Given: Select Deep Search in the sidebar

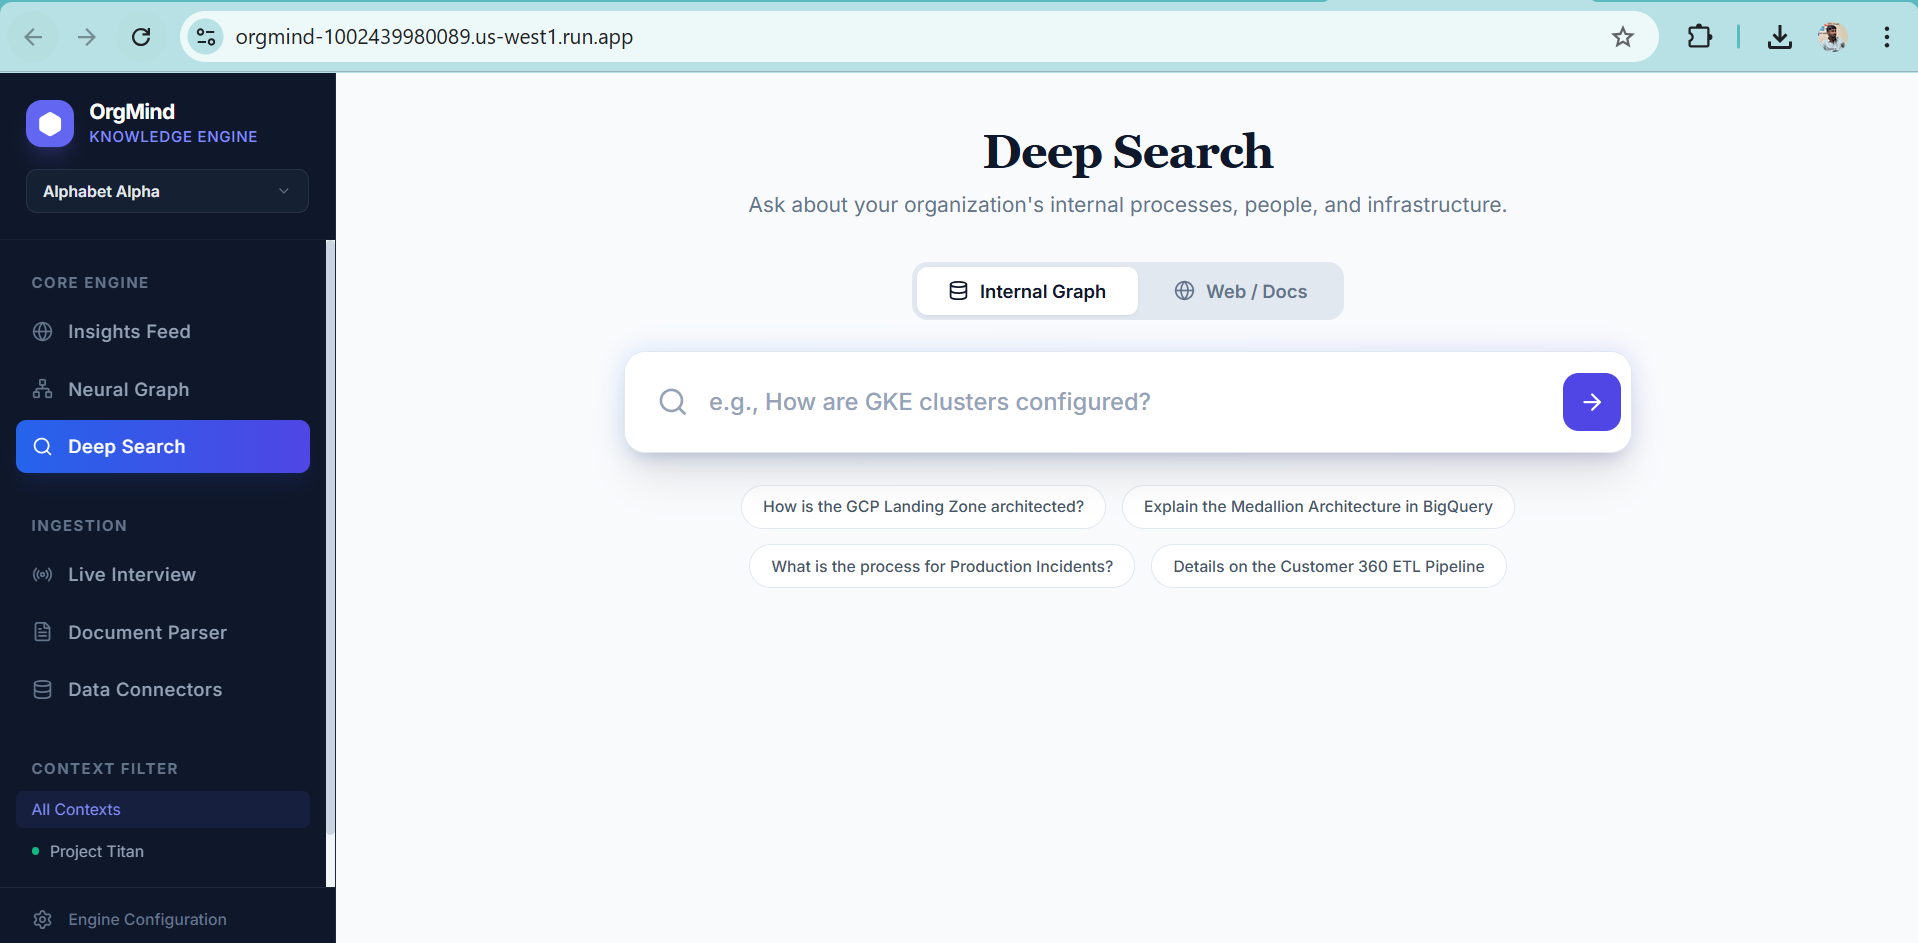Looking at the screenshot, I should click(163, 447).
